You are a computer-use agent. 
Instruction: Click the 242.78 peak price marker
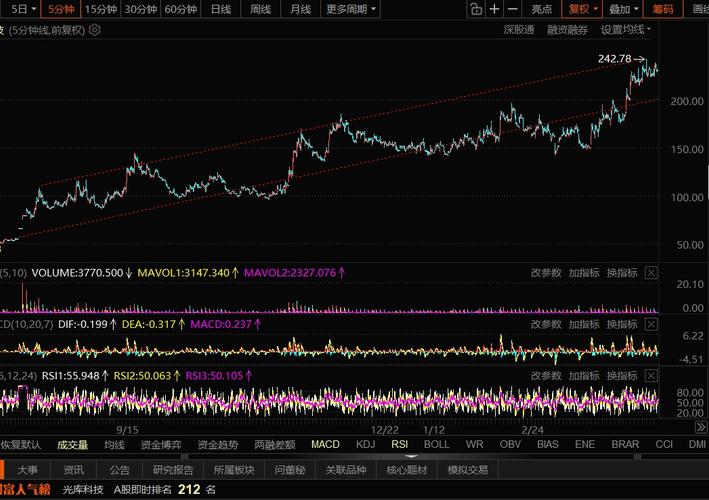pos(615,59)
